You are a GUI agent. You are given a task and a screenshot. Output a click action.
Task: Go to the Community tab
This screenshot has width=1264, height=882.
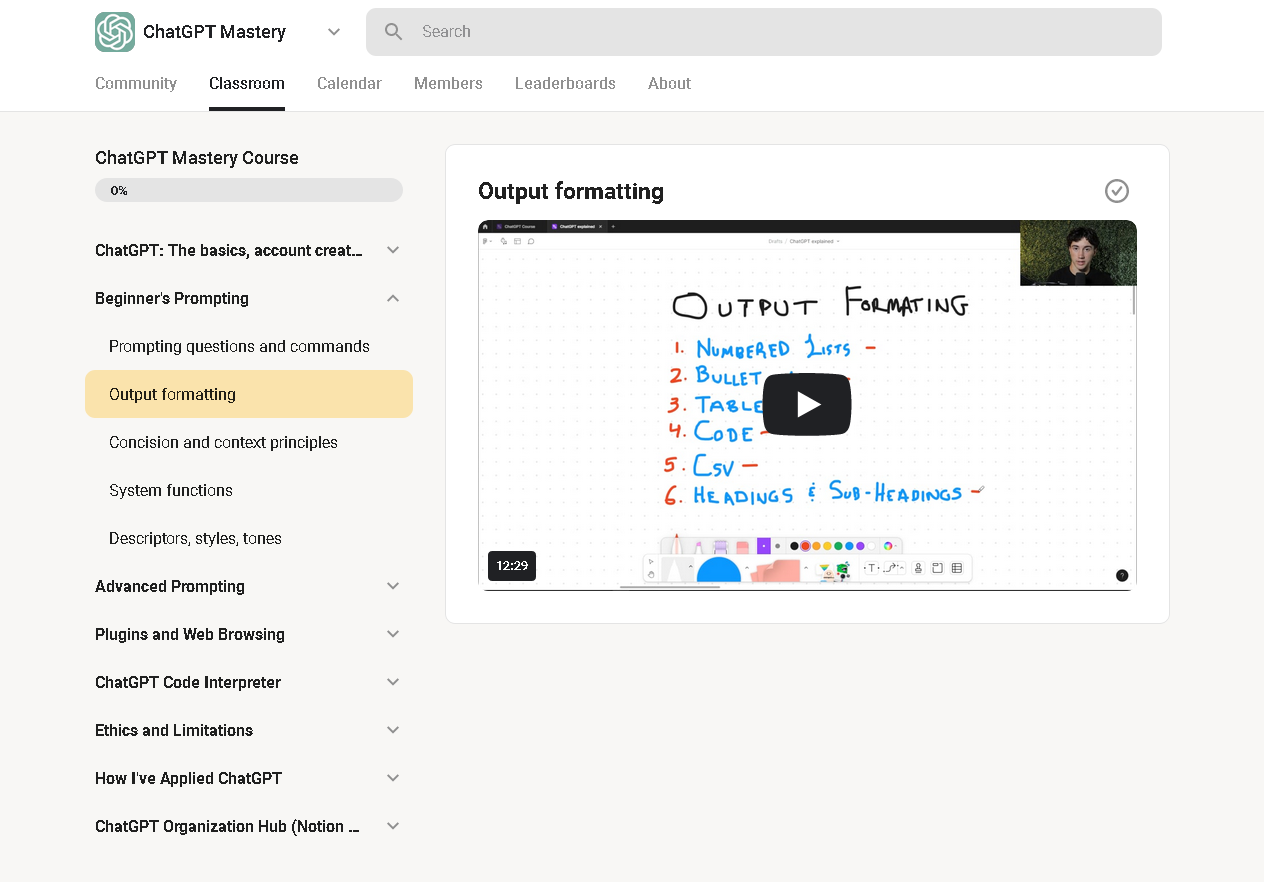pyautogui.click(x=136, y=84)
